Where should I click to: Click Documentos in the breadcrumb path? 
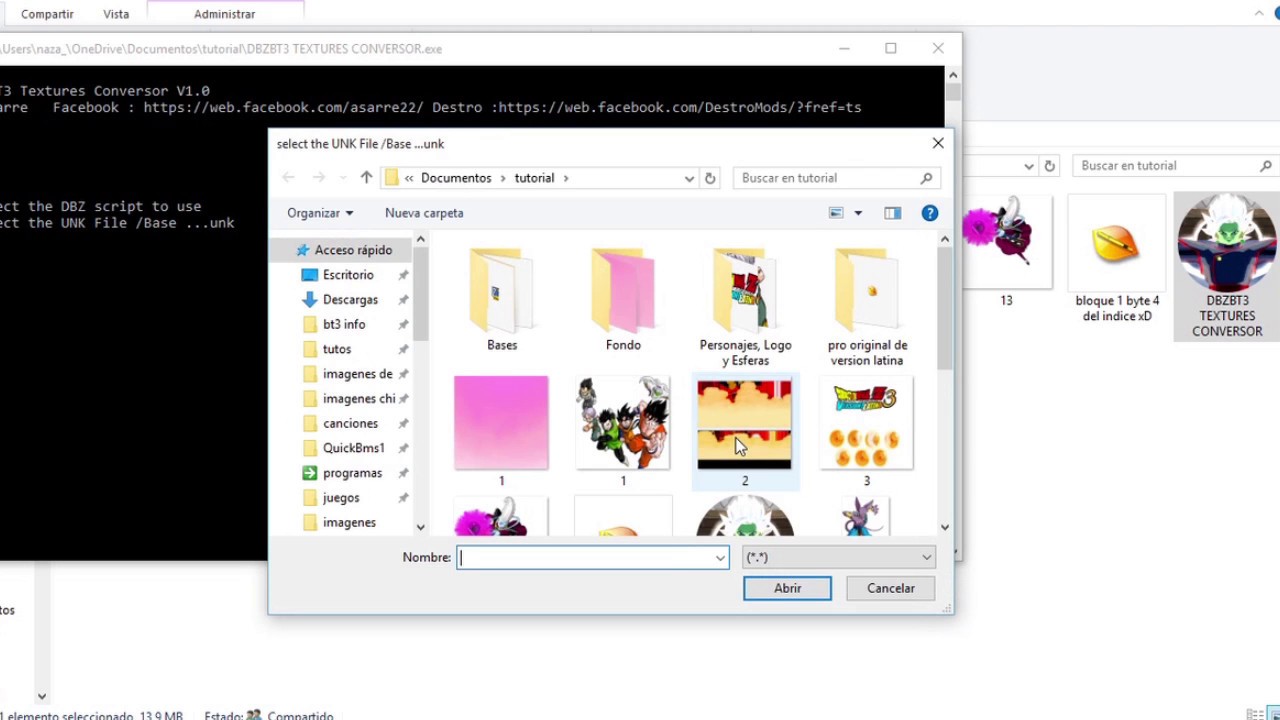(x=456, y=178)
